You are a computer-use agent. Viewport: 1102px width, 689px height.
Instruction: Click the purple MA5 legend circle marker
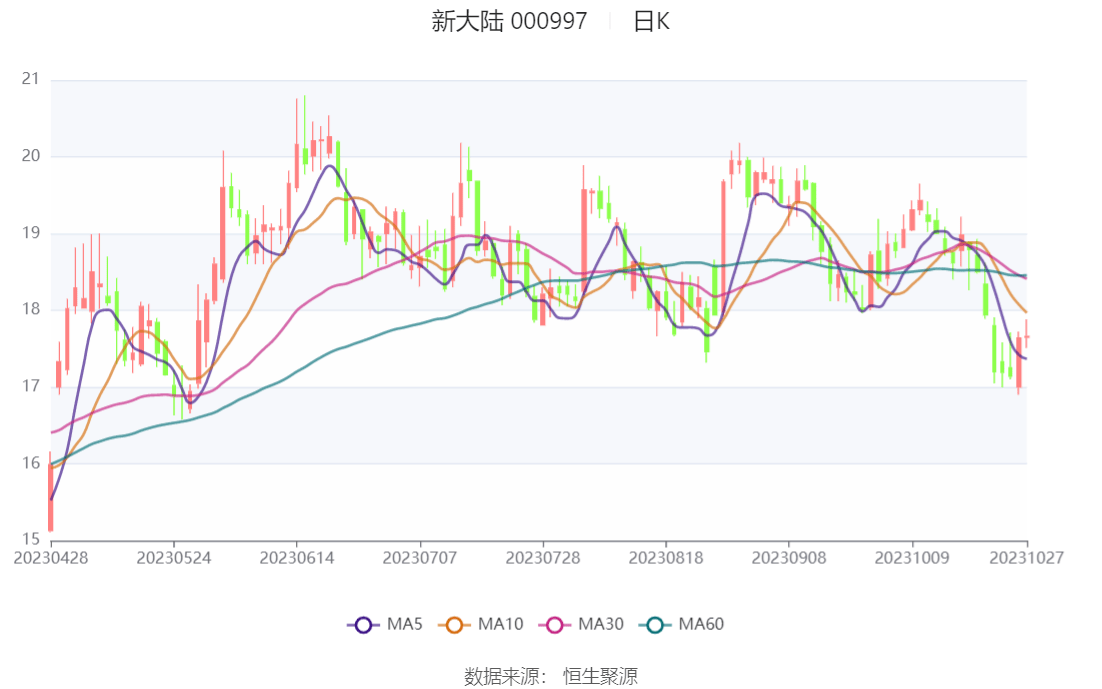pyautogui.click(x=362, y=625)
